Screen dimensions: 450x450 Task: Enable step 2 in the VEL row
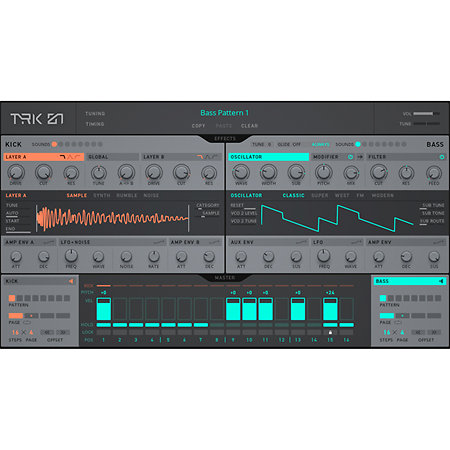pos(120,309)
